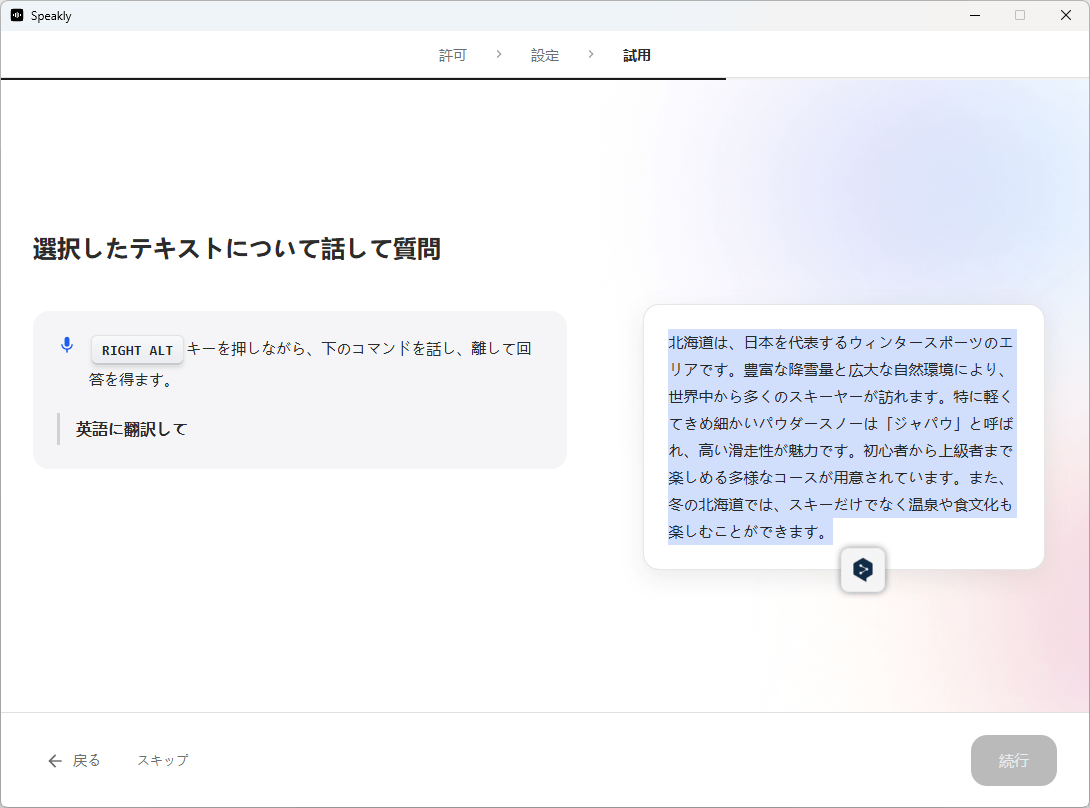Minimize the Speakly window
The width and height of the screenshot is (1090, 808).
pyautogui.click(x=973, y=16)
